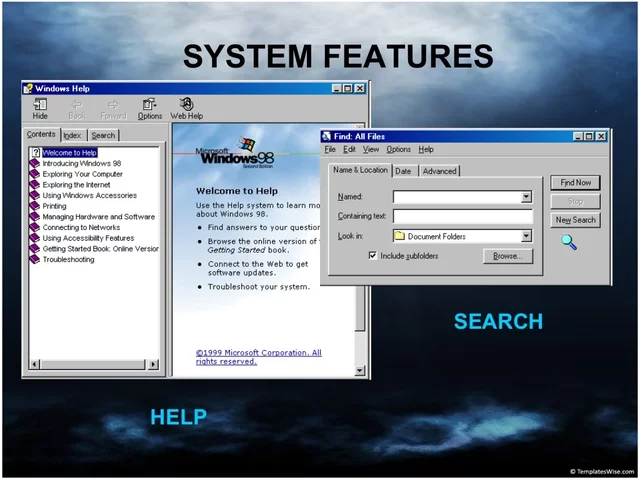Click the Browse... button
640x480 pixels.
[508, 256]
